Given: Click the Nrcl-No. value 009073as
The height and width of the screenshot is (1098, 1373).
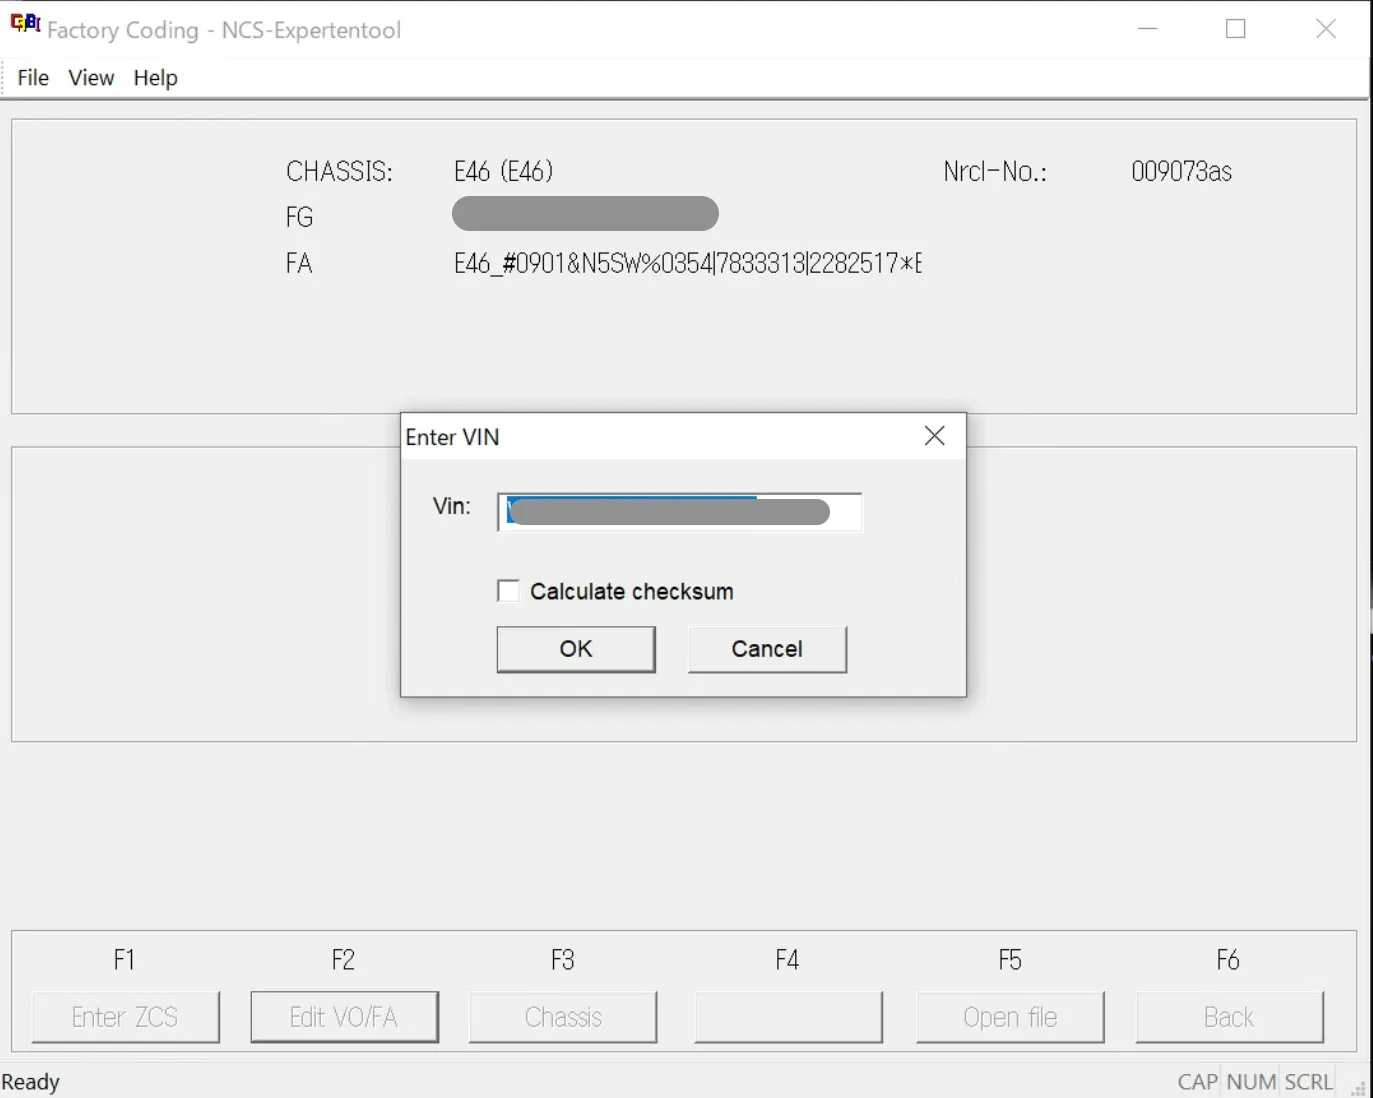Looking at the screenshot, I should pyautogui.click(x=1181, y=171).
